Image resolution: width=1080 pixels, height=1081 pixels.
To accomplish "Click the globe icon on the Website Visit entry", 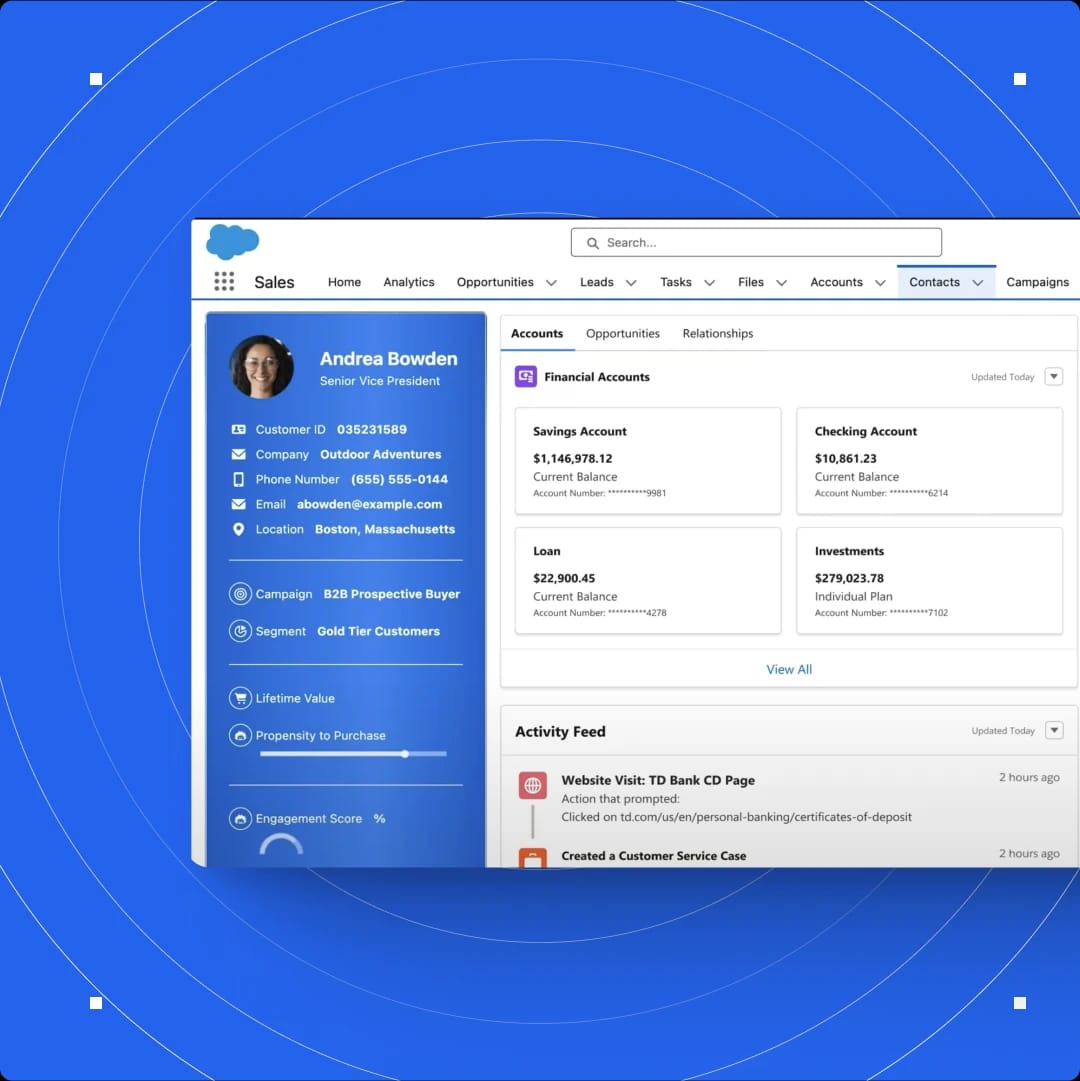I will click(x=532, y=785).
